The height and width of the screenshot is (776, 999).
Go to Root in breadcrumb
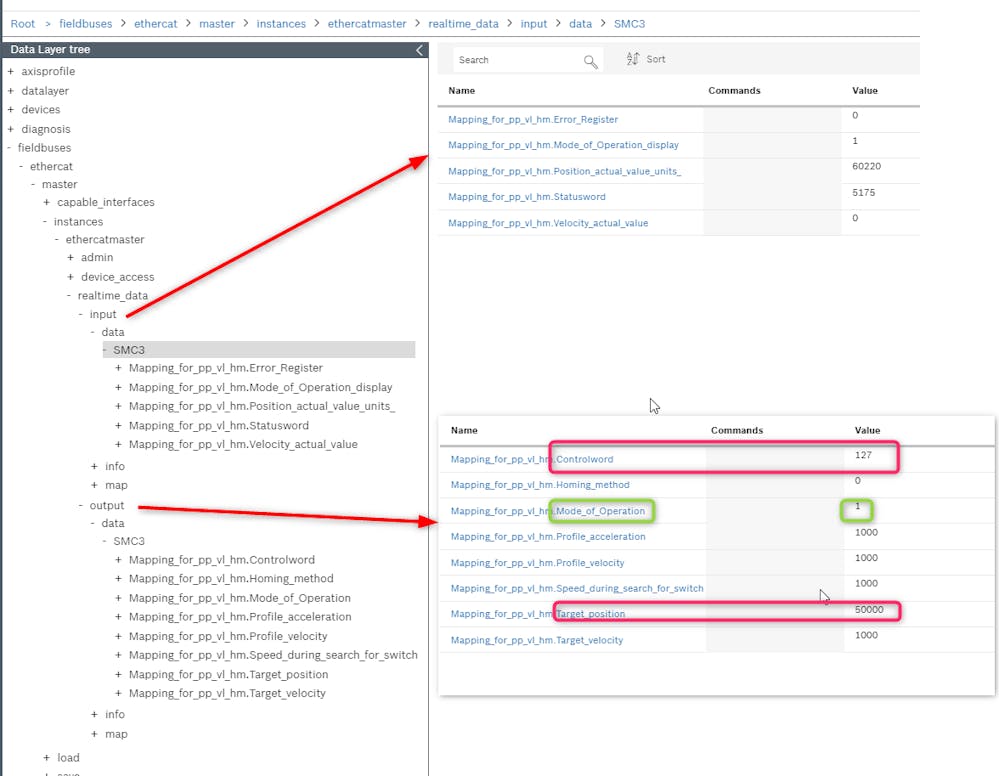[22, 23]
